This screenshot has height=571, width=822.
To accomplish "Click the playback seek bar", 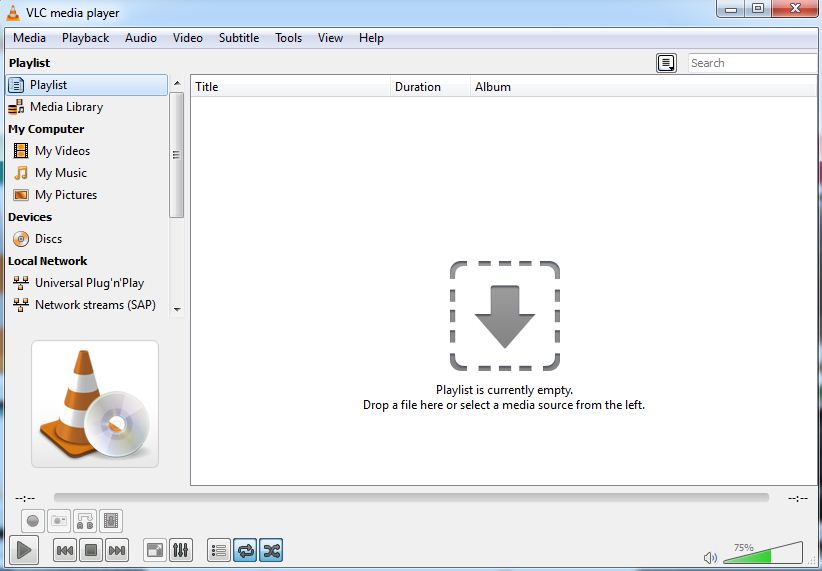I will point(411,498).
